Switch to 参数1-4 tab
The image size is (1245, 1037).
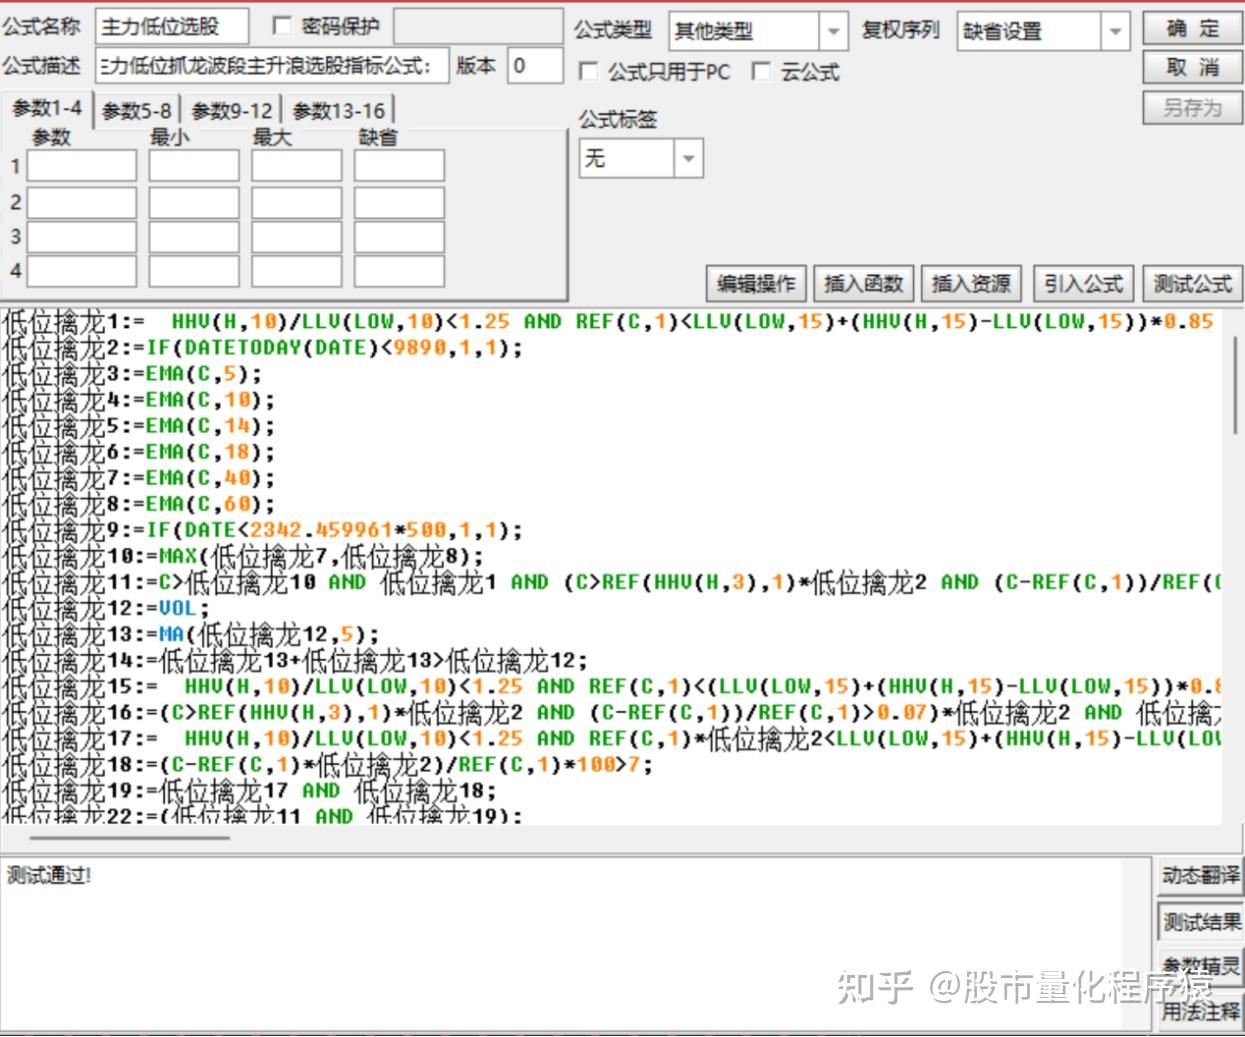pos(47,108)
